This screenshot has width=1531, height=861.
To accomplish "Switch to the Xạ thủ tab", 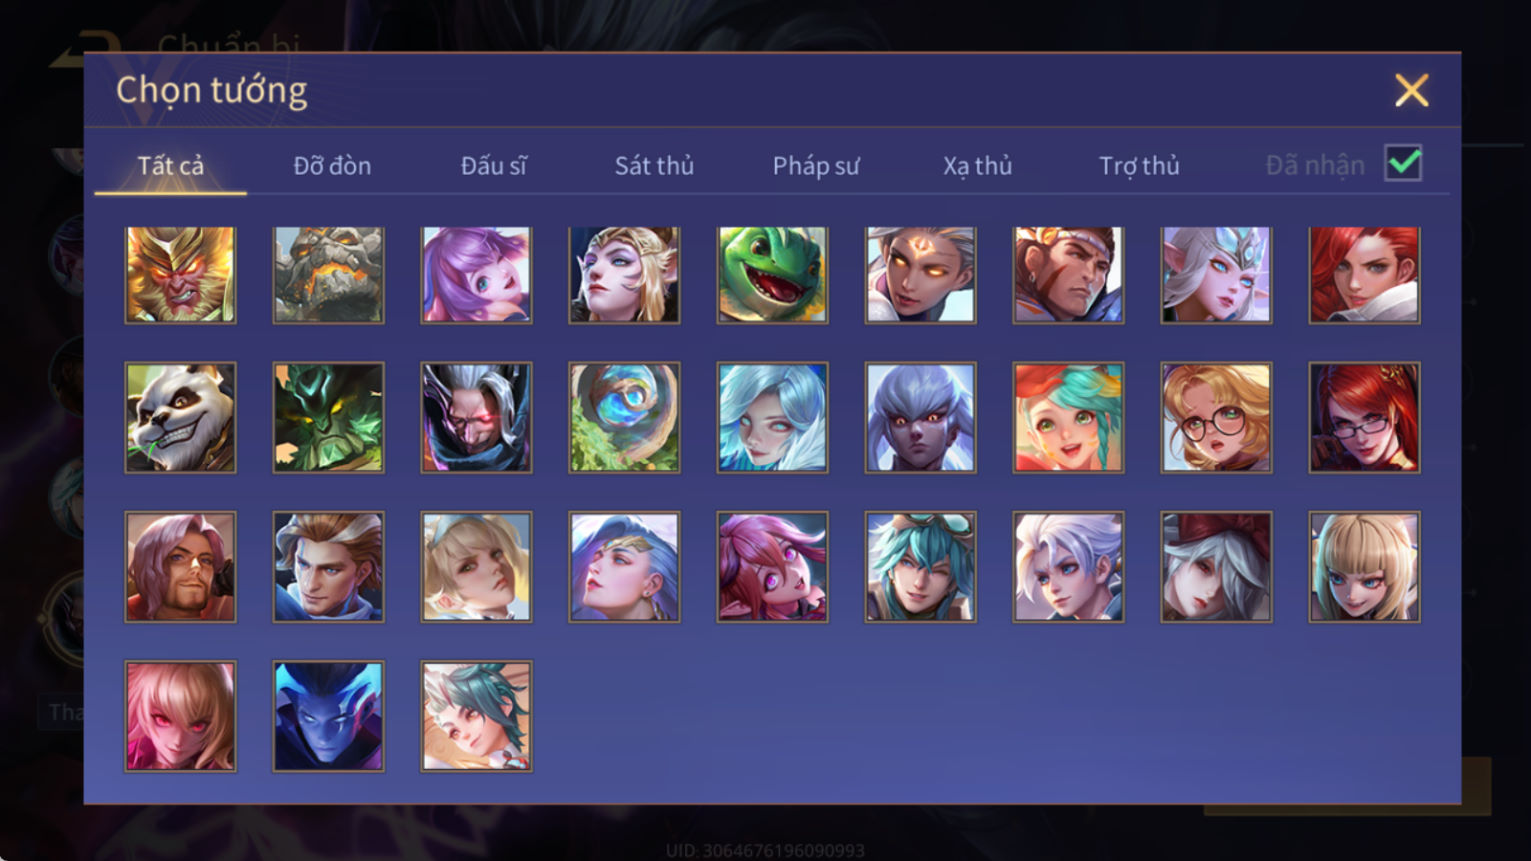I will [977, 166].
